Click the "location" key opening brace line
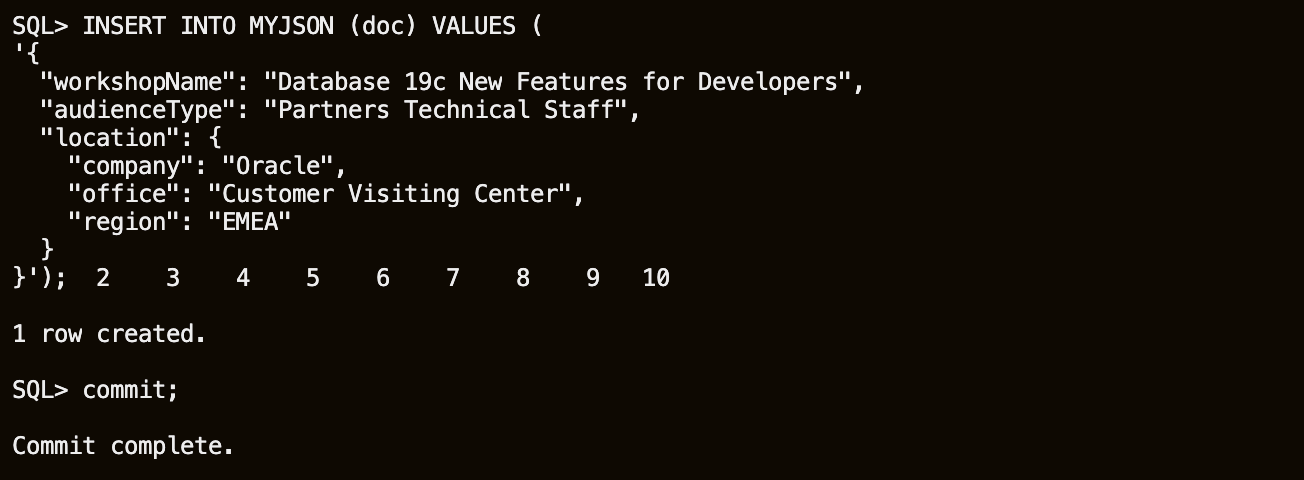The width and height of the screenshot is (1304, 480). pyautogui.click(x=130, y=138)
